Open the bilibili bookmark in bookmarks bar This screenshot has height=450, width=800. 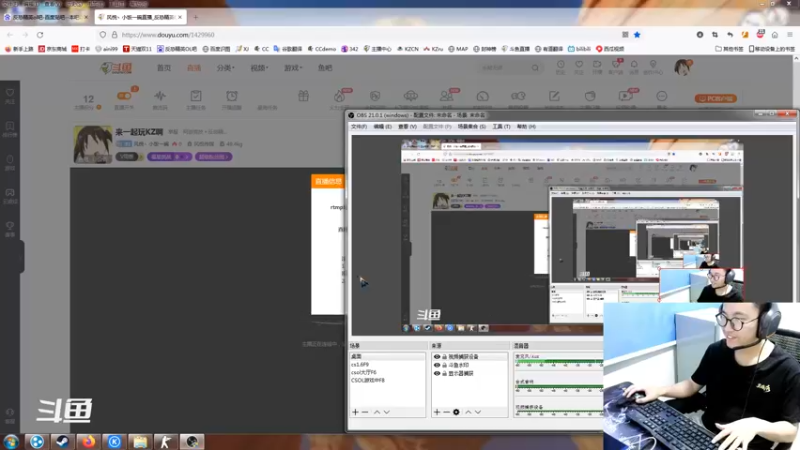tap(580, 49)
